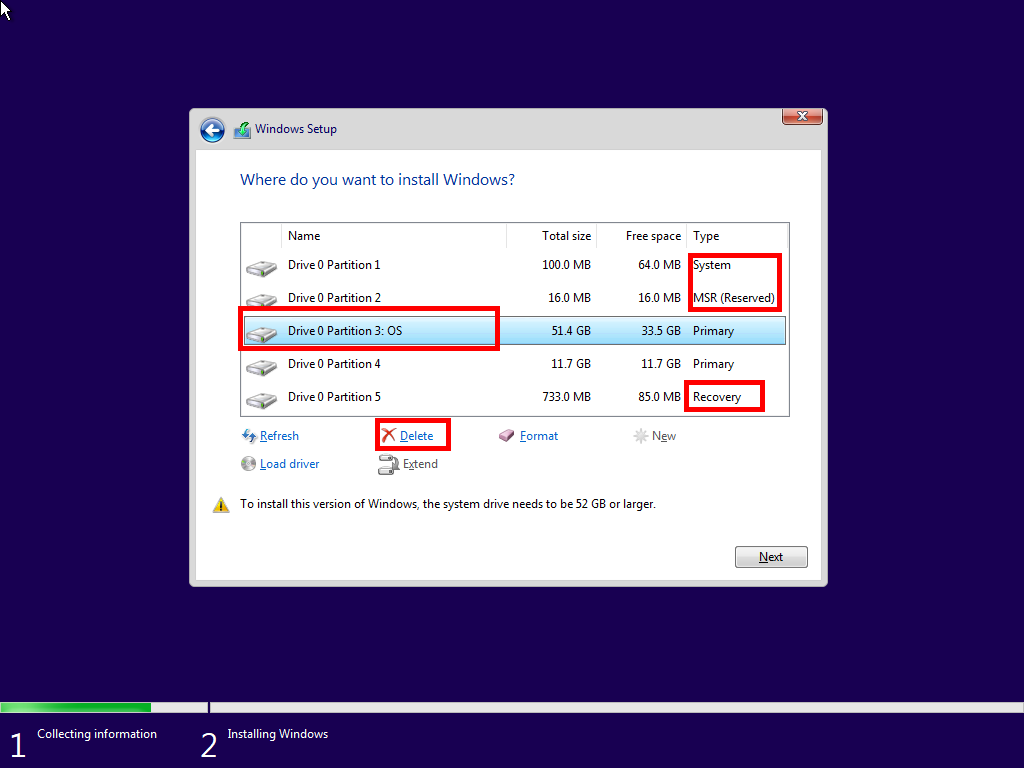Select Drive 0 Partition 4 row
Screen dimensions: 1024x768
pyautogui.click(x=515, y=364)
